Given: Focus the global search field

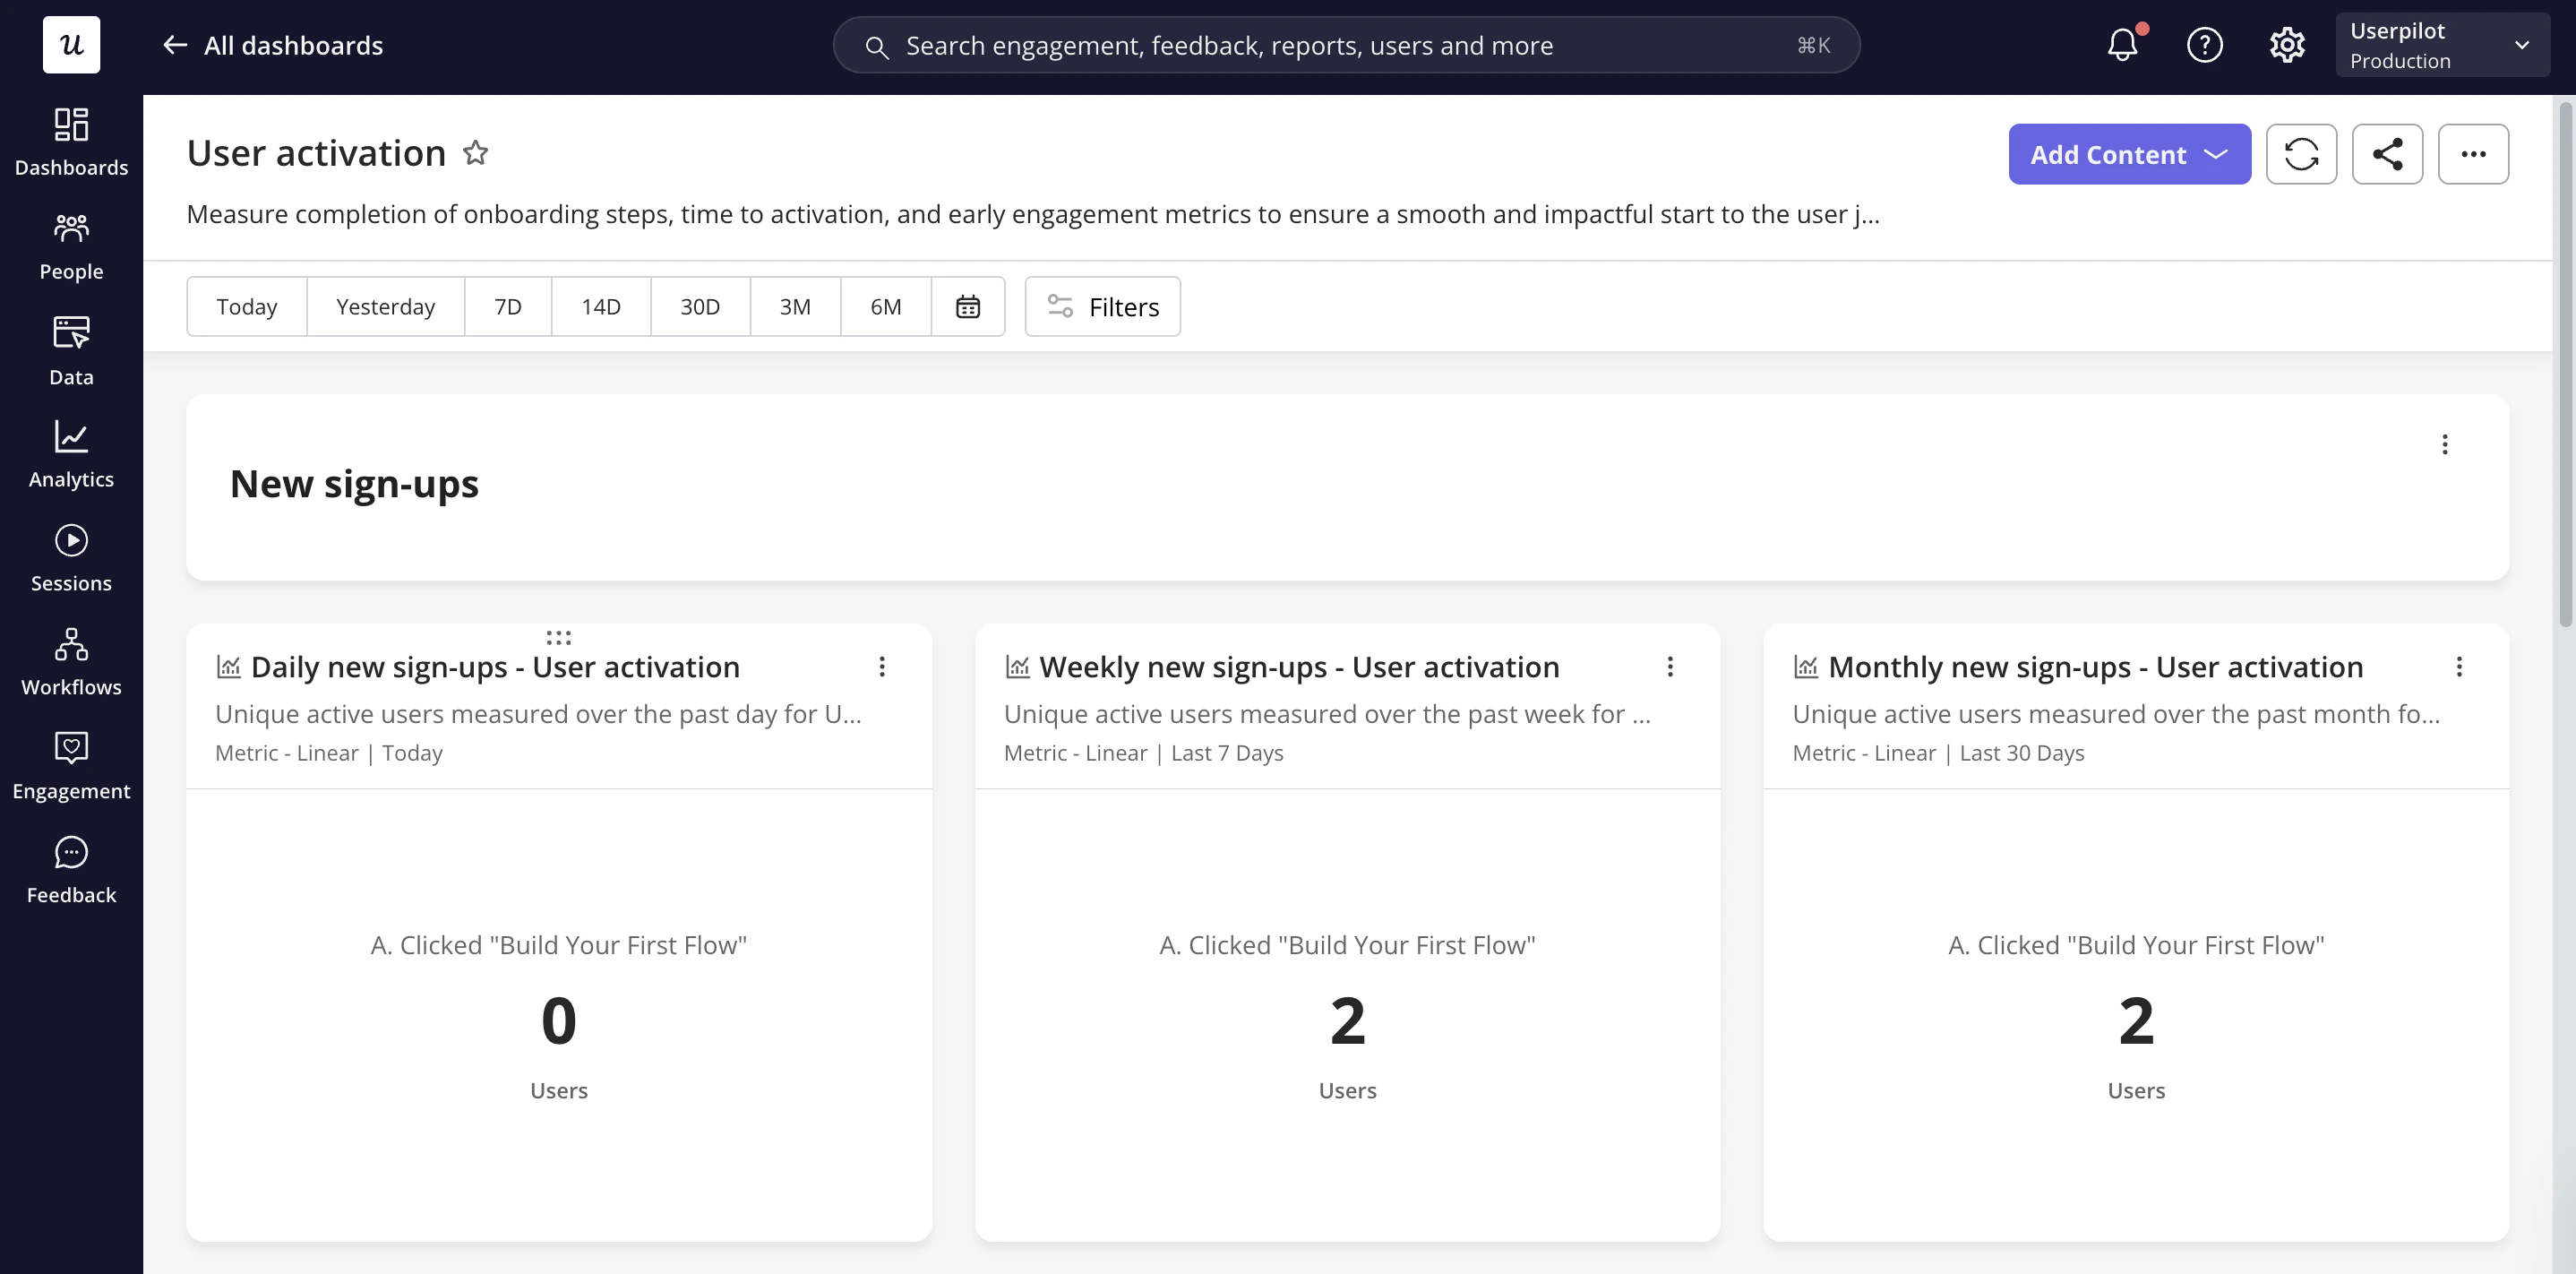Looking at the screenshot, I should tap(1346, 45).
